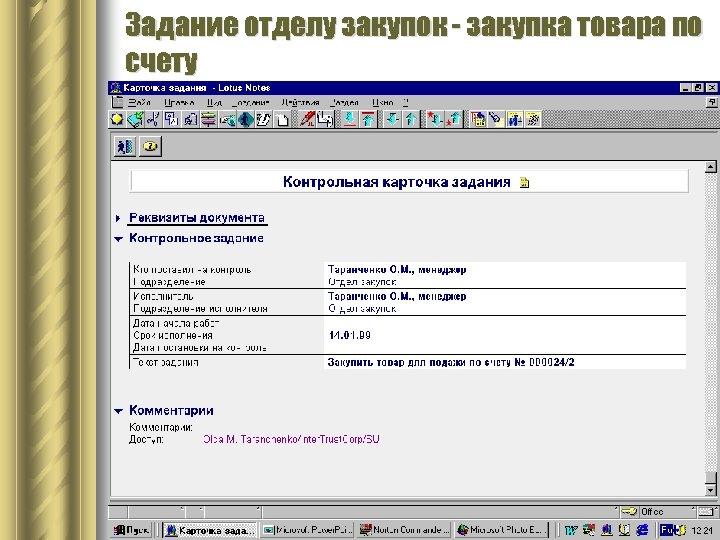This screenshot has height=540, width=720.
Task: Switch to Microsoft Photo Editor taskbar button
Action: pos(501,530)
